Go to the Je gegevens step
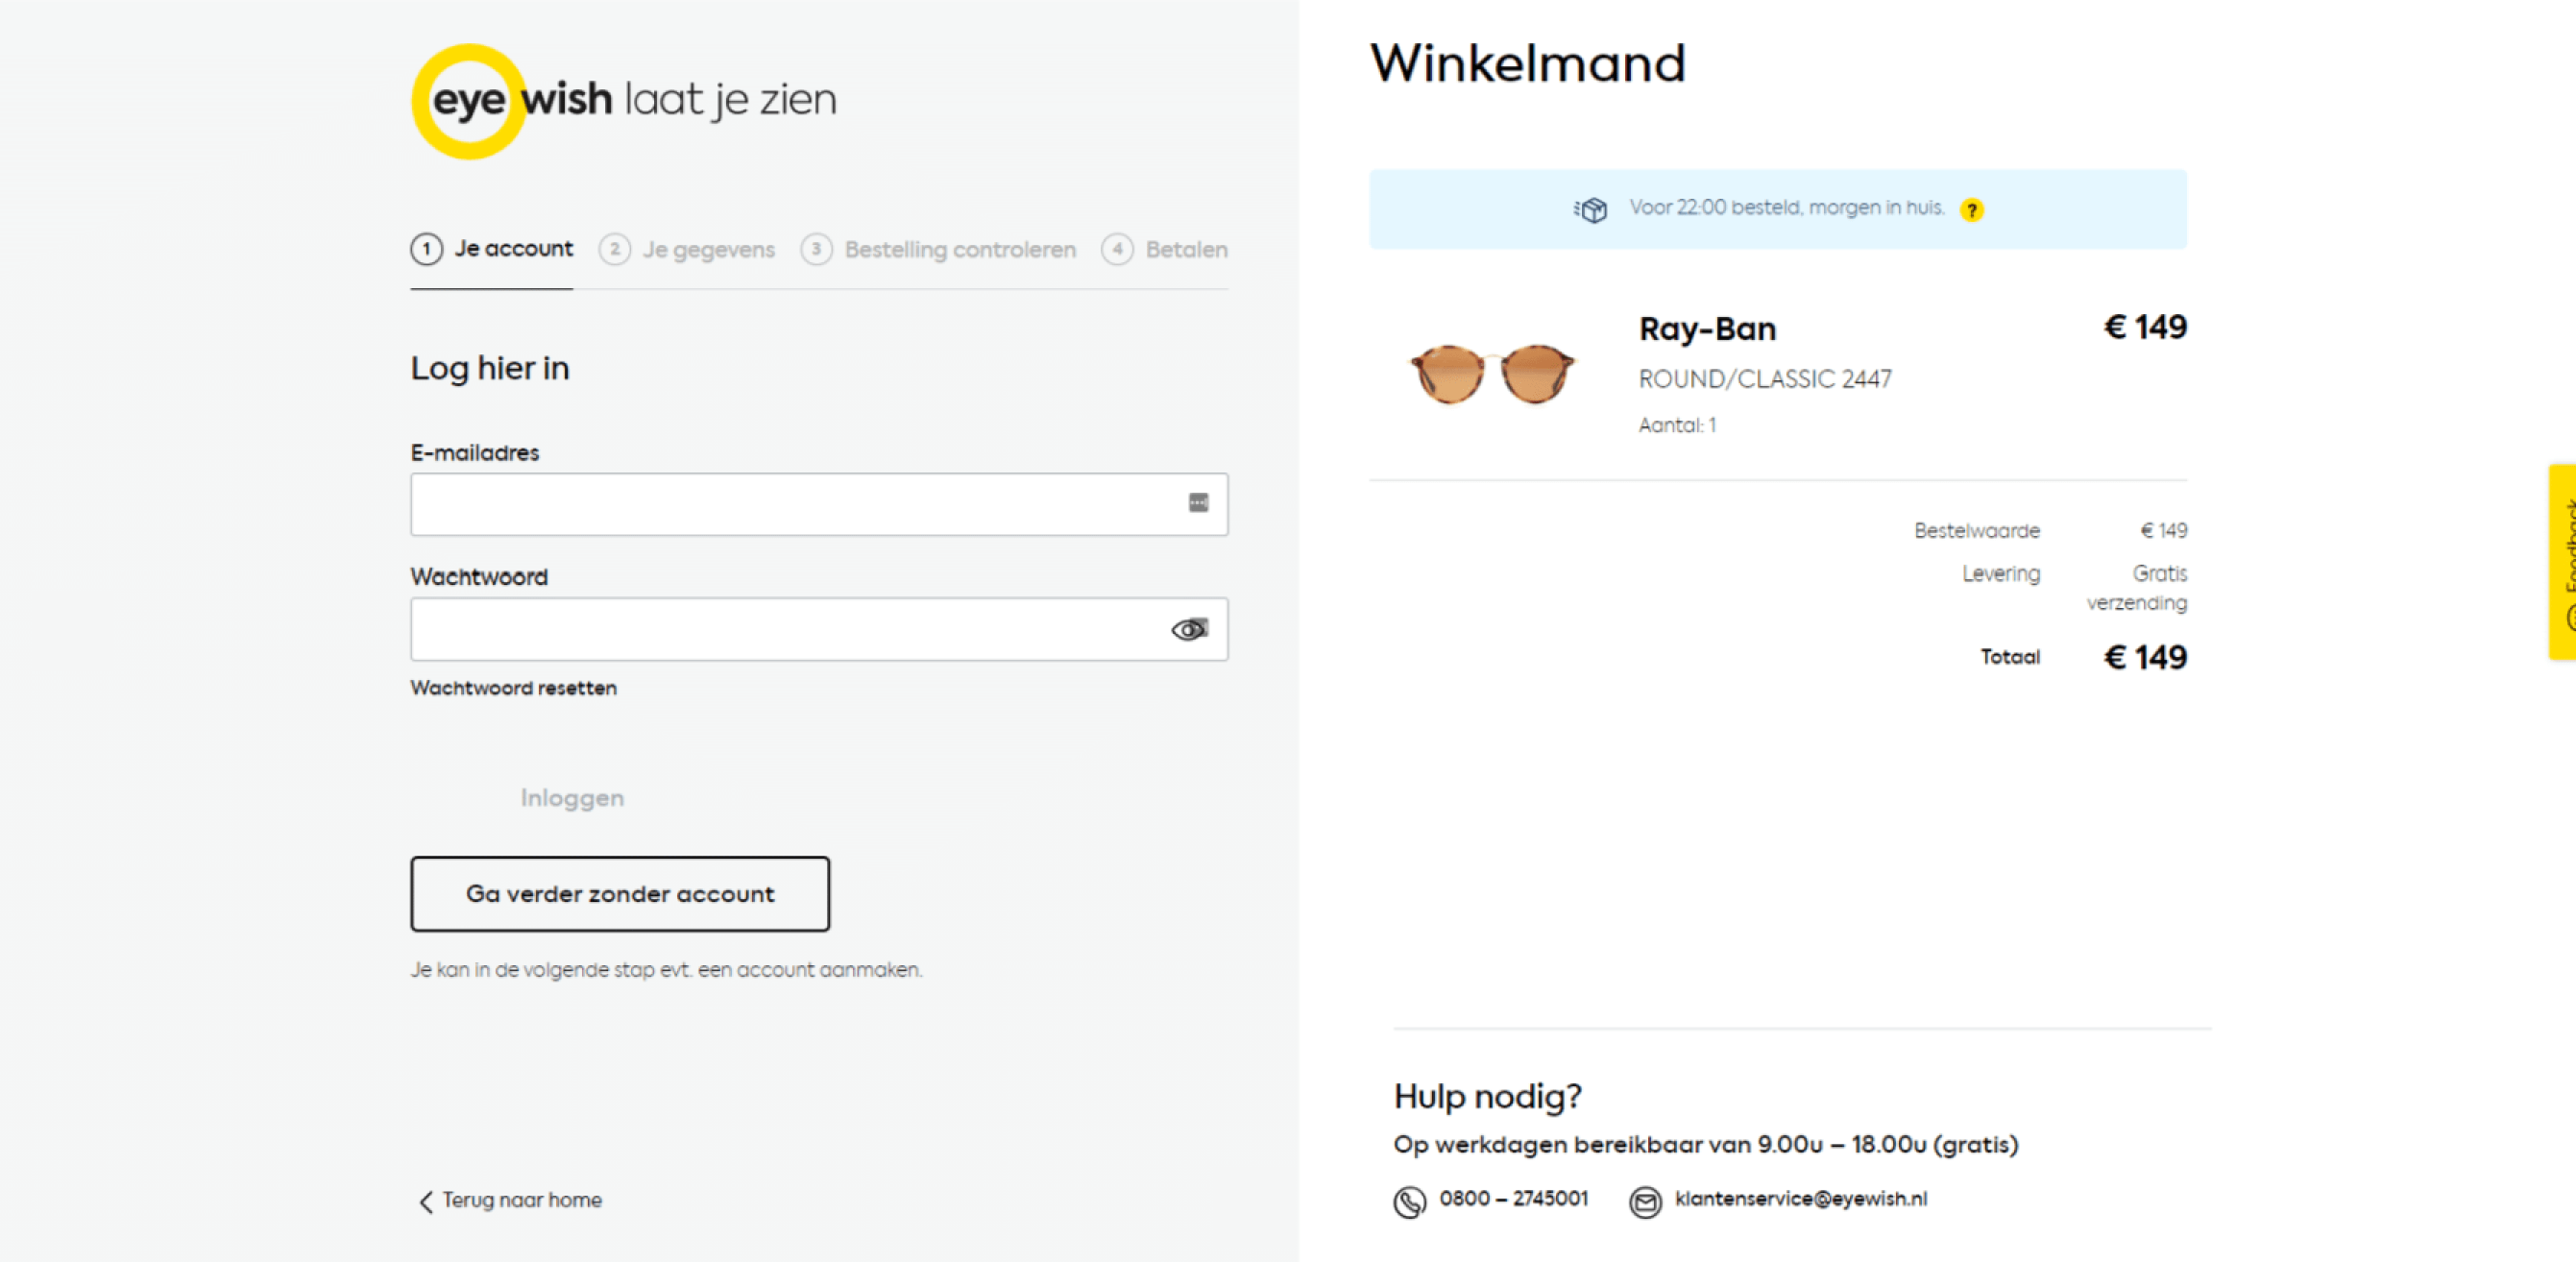 [x=688, y=249]
